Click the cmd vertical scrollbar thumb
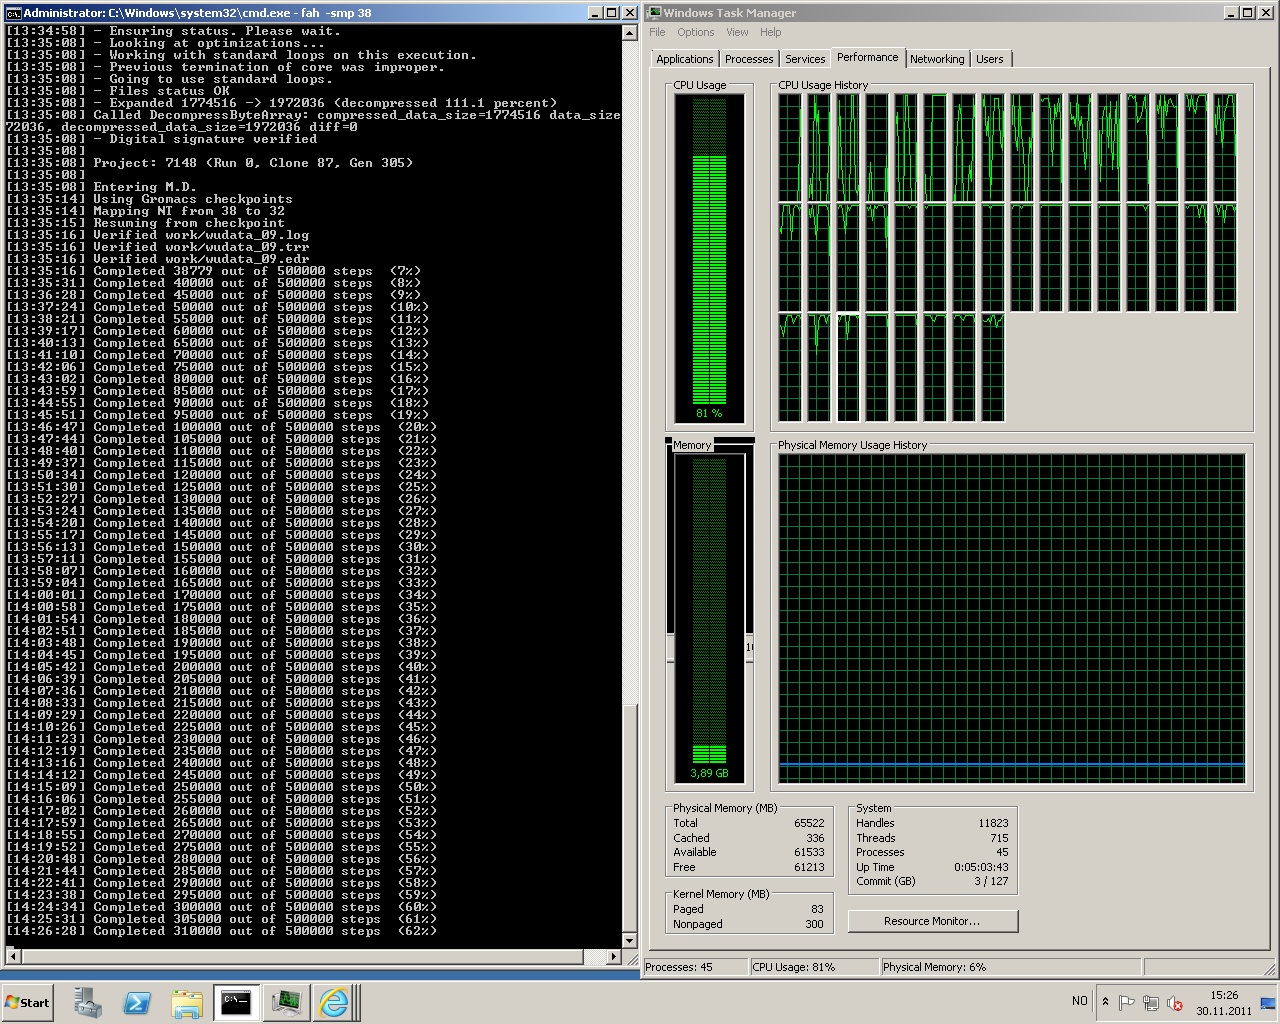 (x=630, y=818)
